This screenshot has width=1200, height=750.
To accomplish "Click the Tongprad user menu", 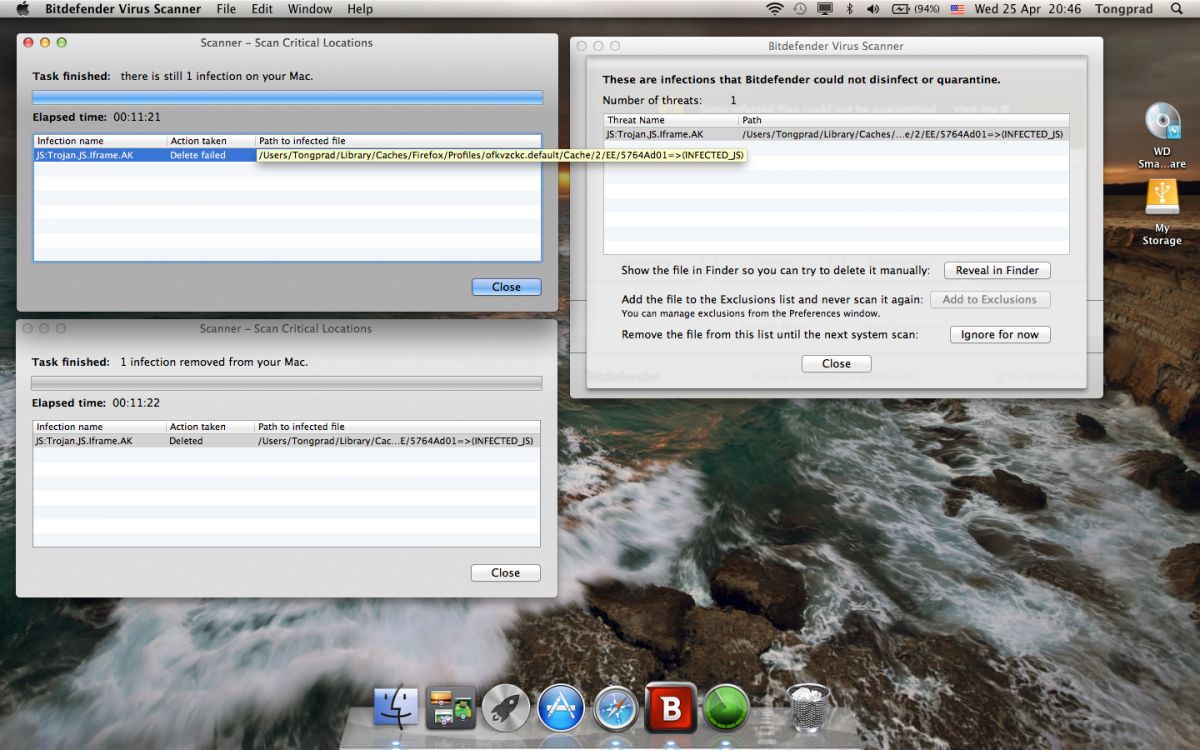I will (x=1122, y=9).
